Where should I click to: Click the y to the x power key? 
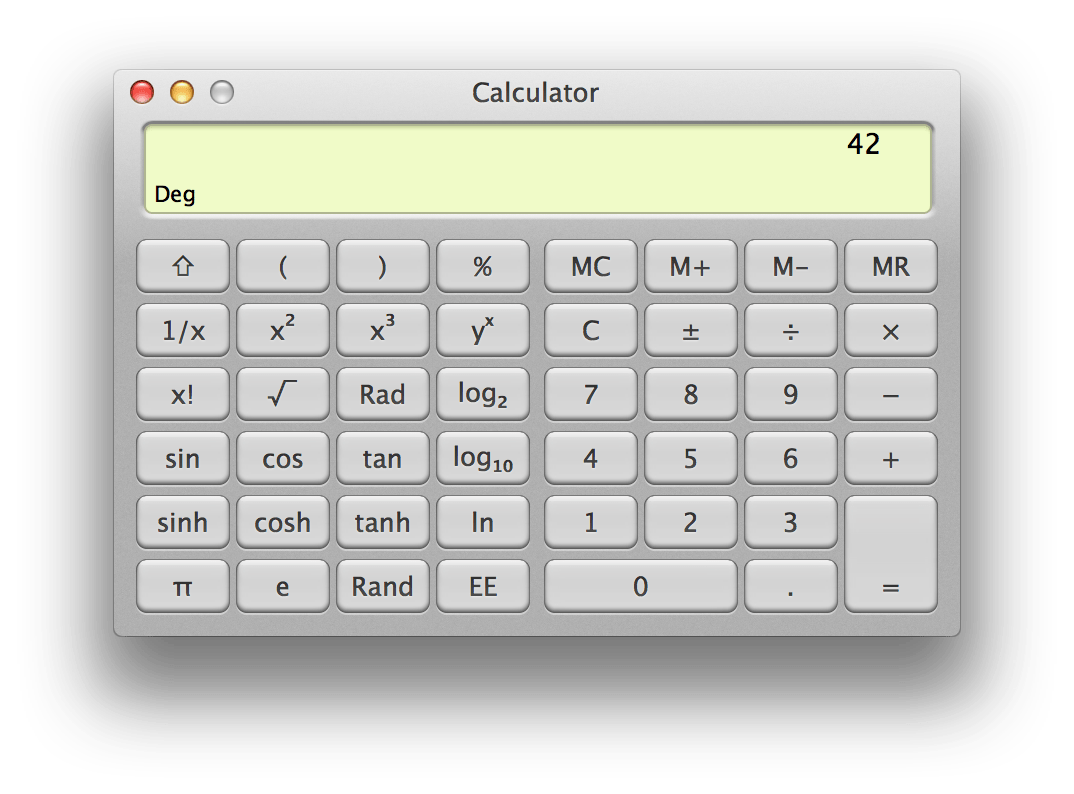pyautogui.click(x=483, y=330)
